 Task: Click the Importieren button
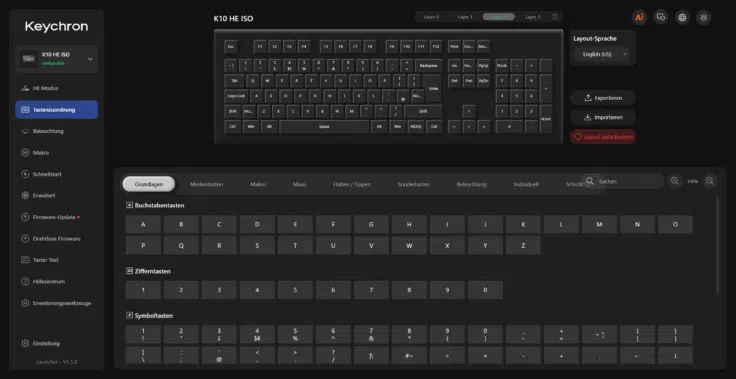pyautogui.click(x=603, y=117)
